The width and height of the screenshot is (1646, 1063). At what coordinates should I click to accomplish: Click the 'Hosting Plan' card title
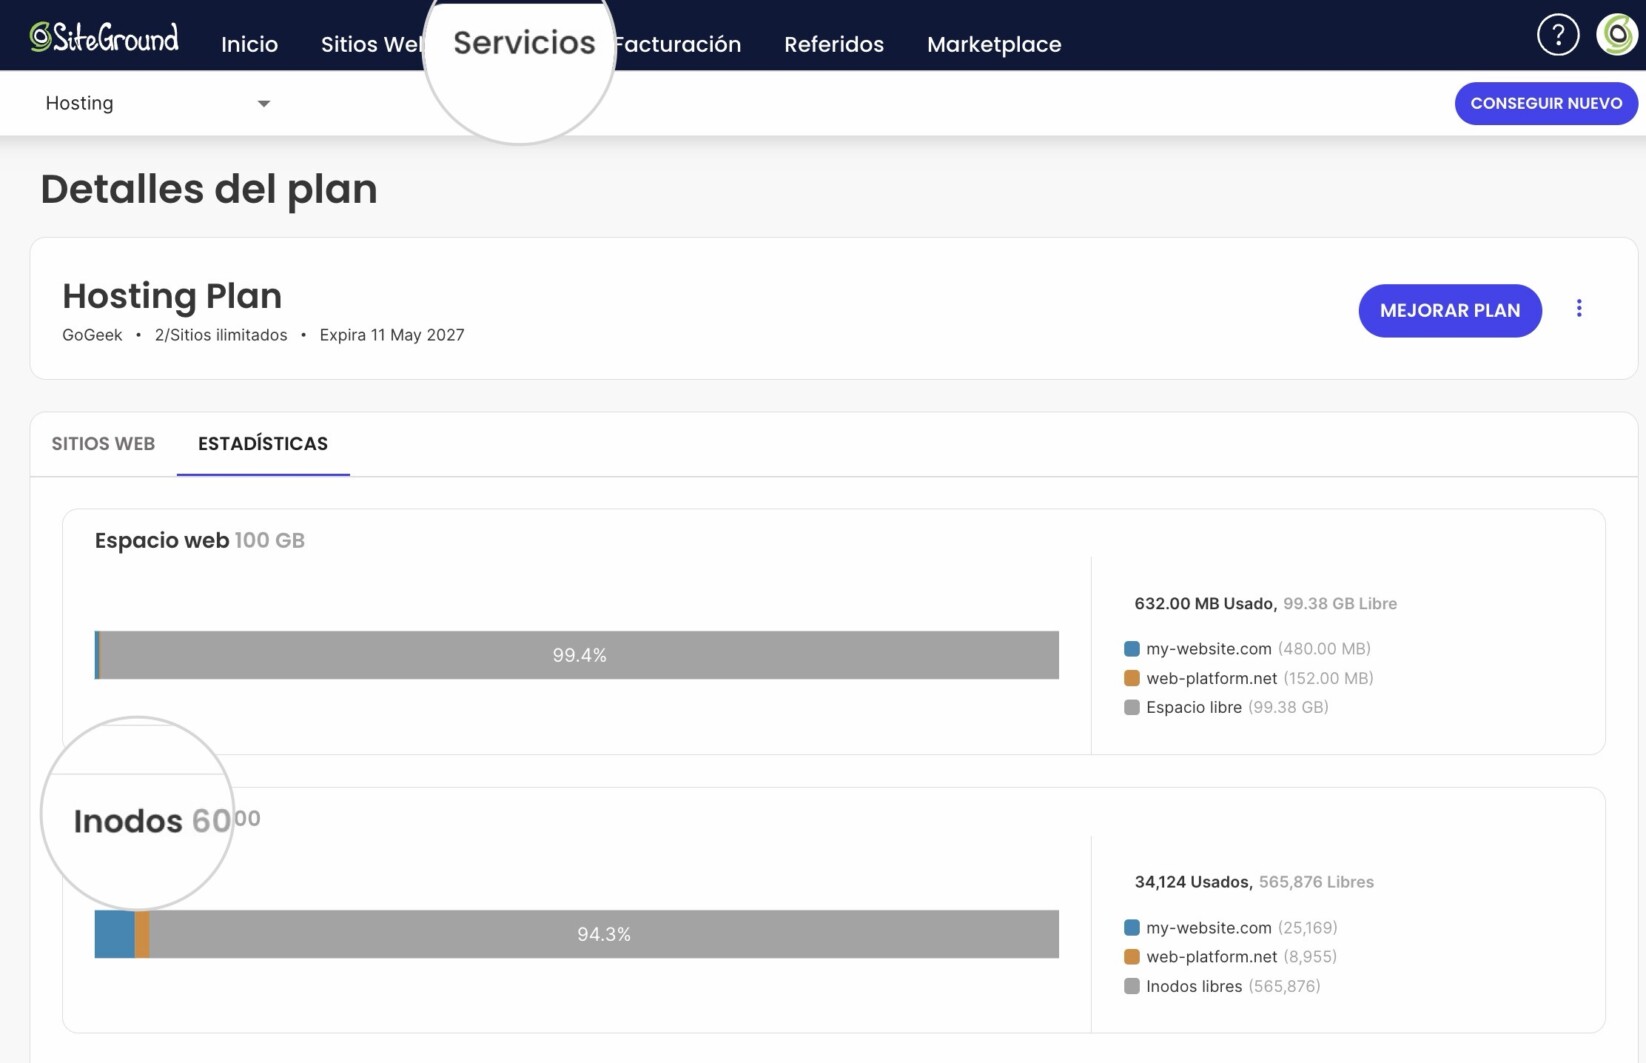click(x=172, y=296)
